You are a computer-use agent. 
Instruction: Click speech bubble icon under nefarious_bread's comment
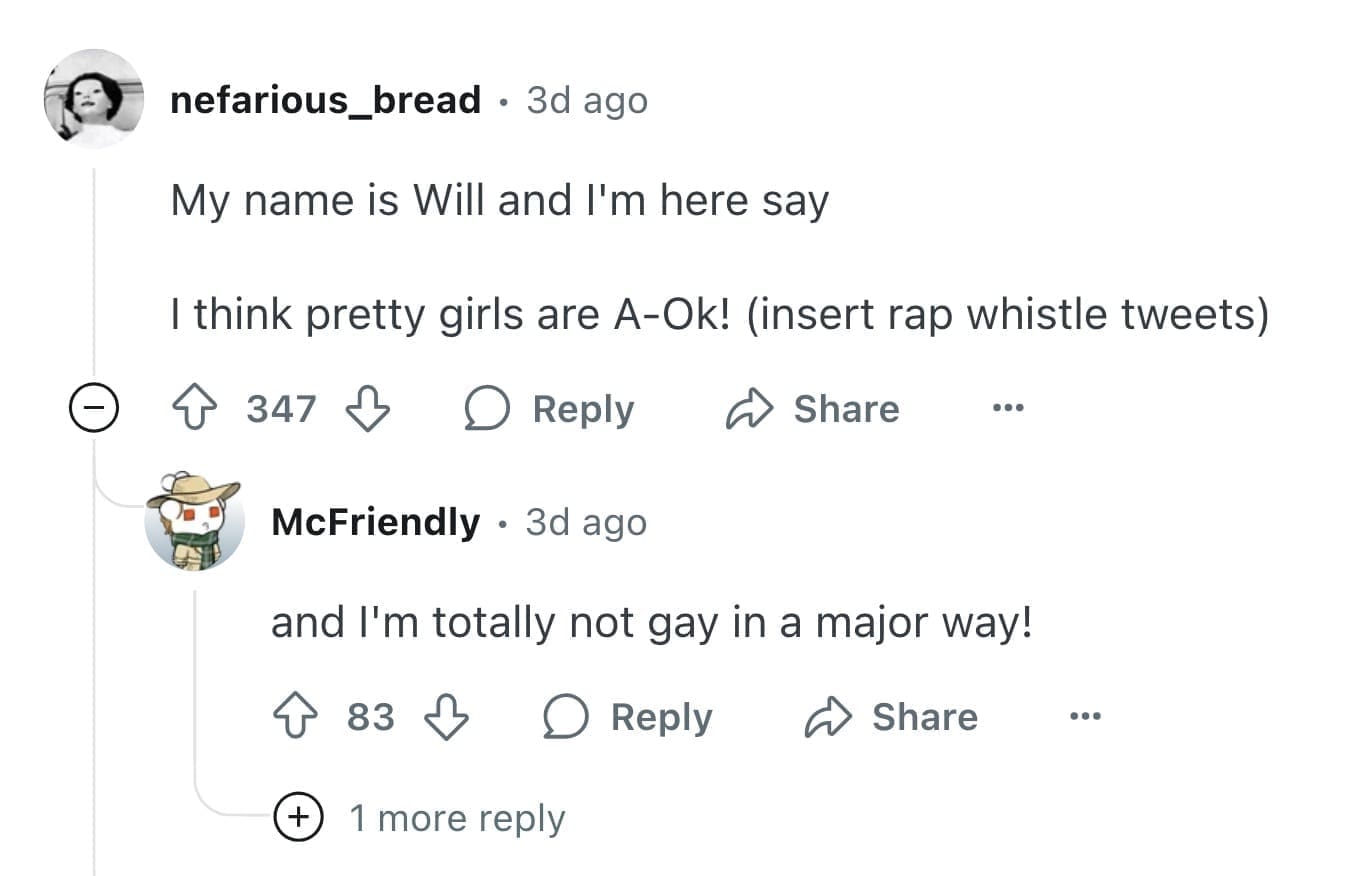[486, 410]
